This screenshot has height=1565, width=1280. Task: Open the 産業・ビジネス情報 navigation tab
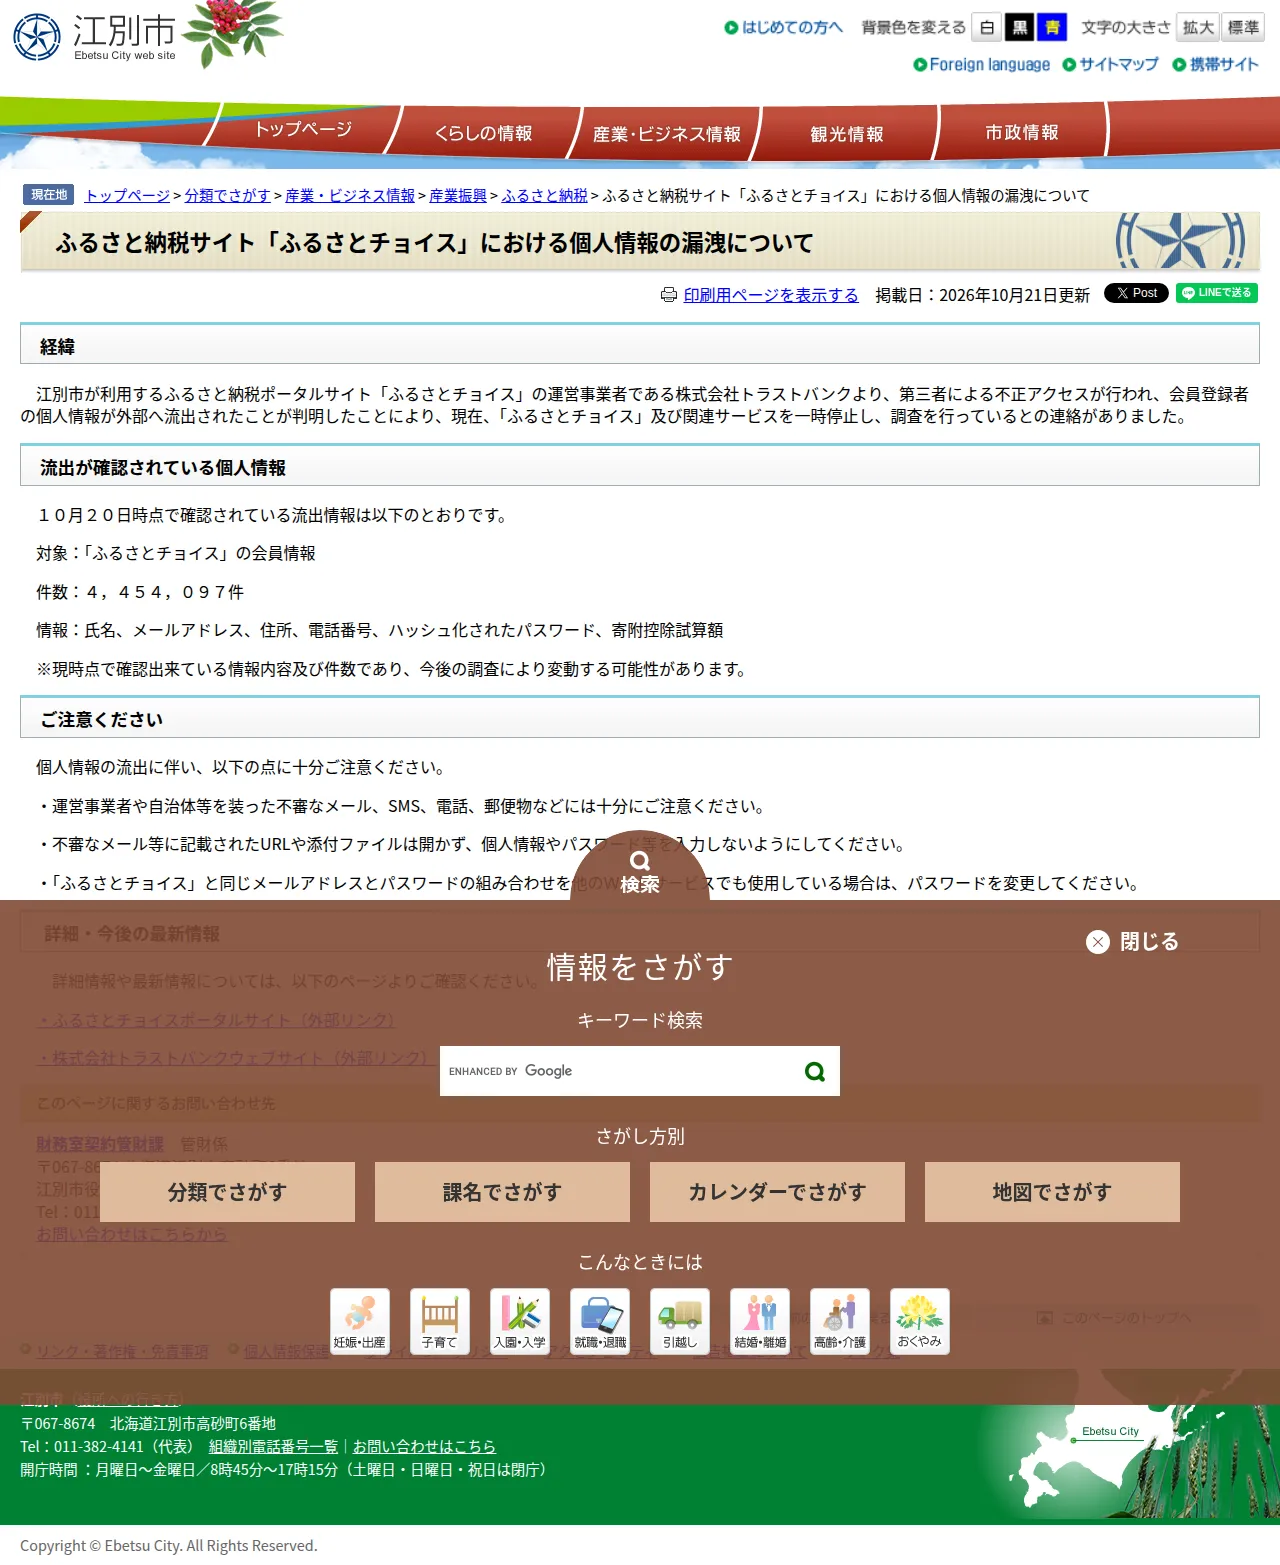(x=667, y=134)
